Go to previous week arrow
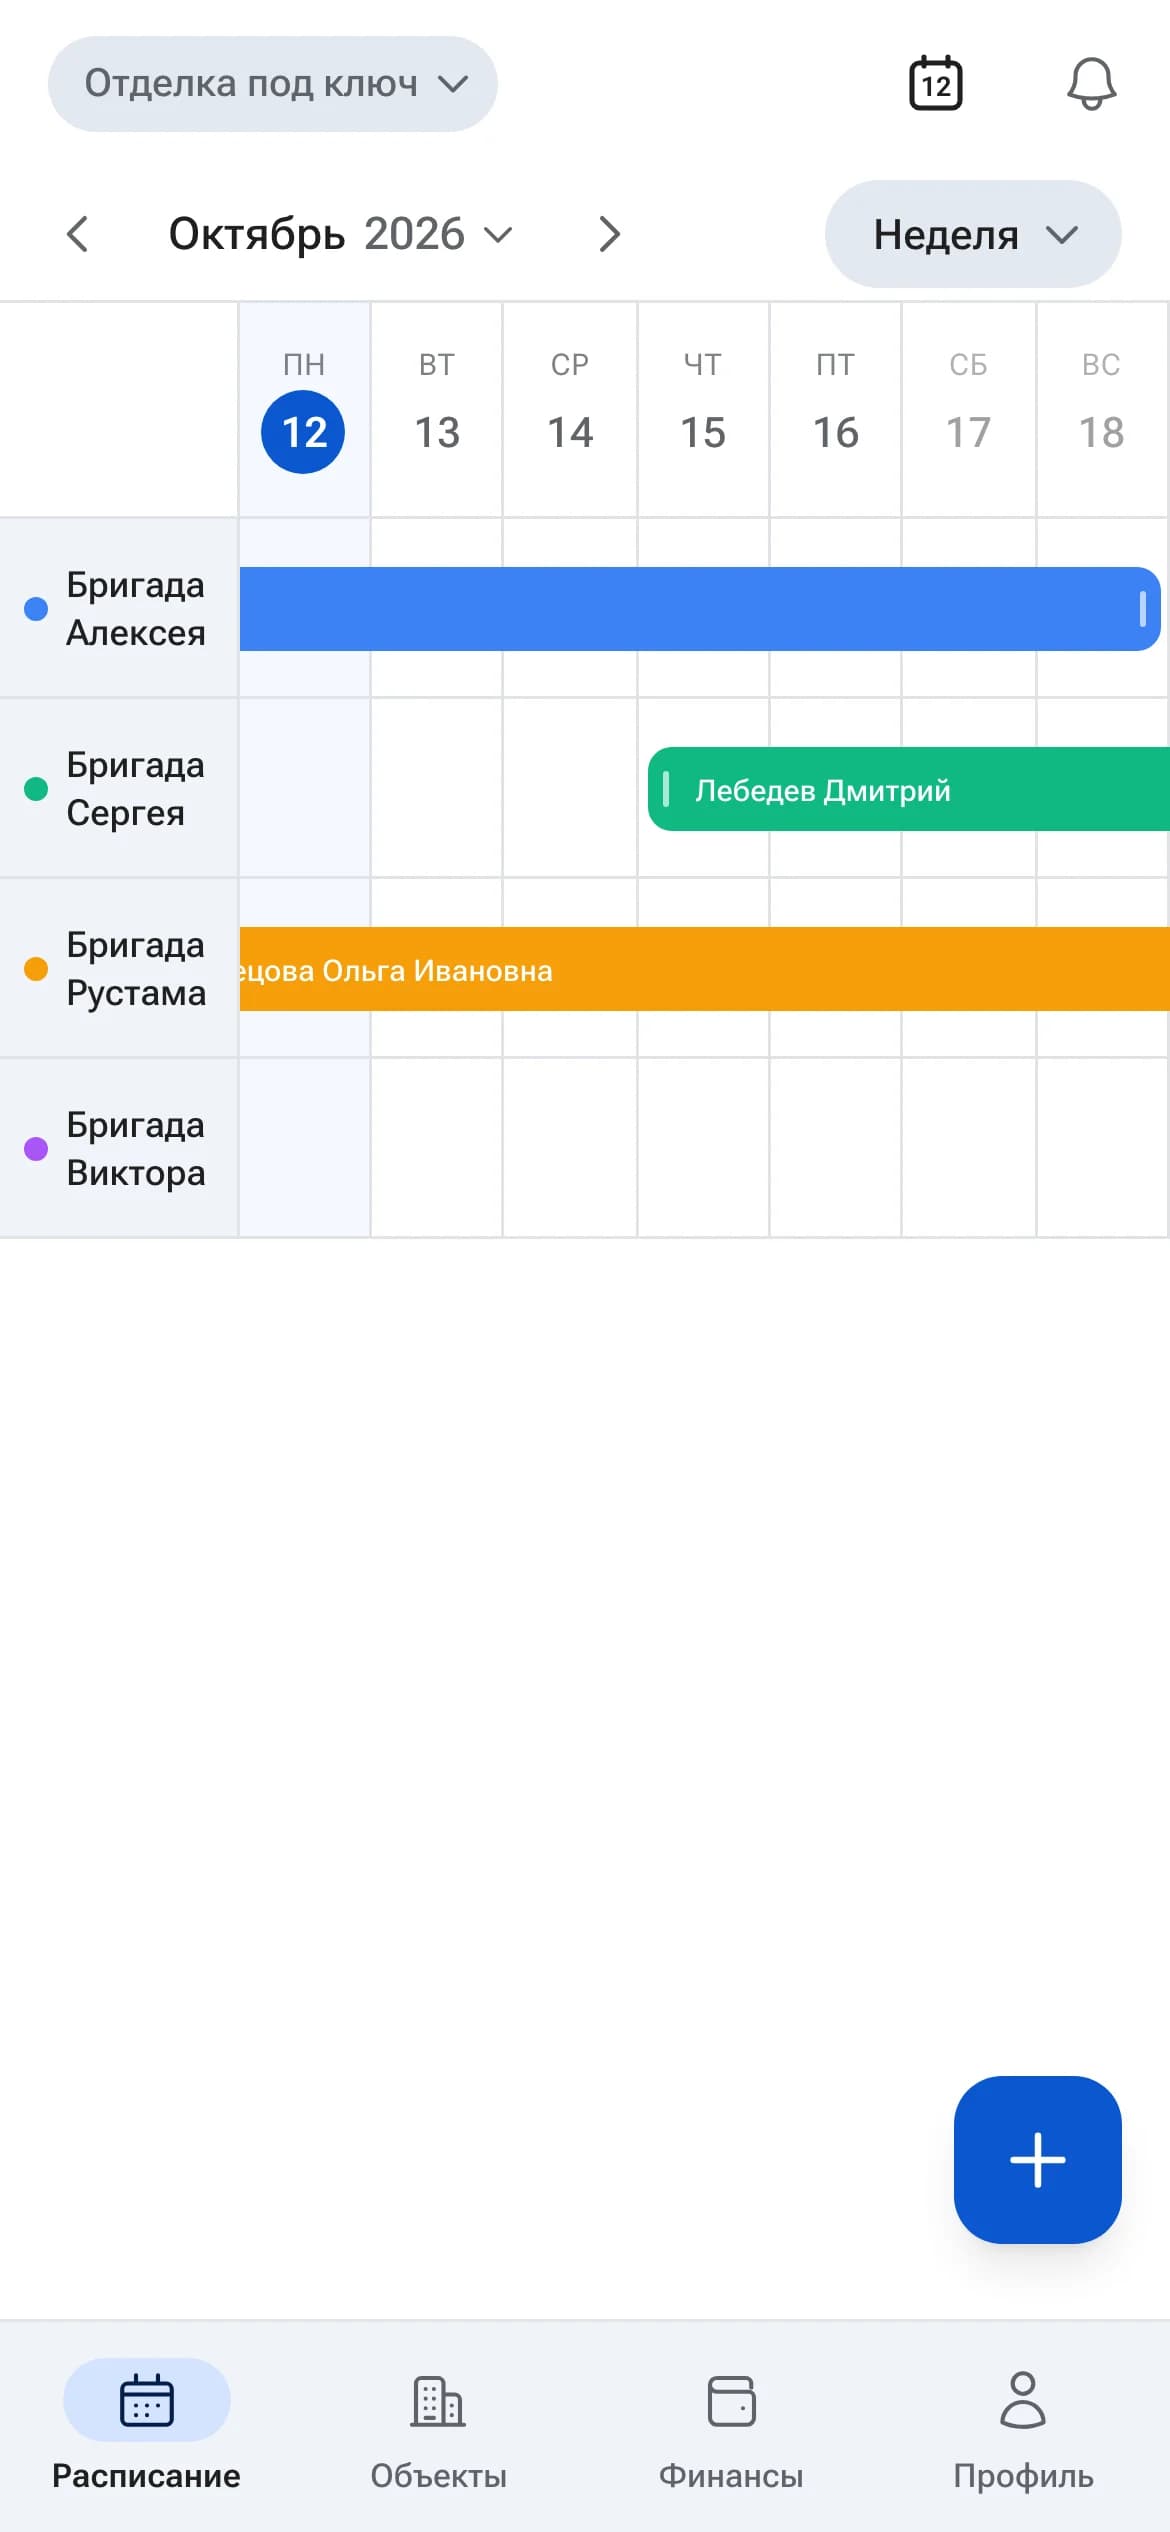This screenshot has height=2532, width=1170. (x=77, y=234)
